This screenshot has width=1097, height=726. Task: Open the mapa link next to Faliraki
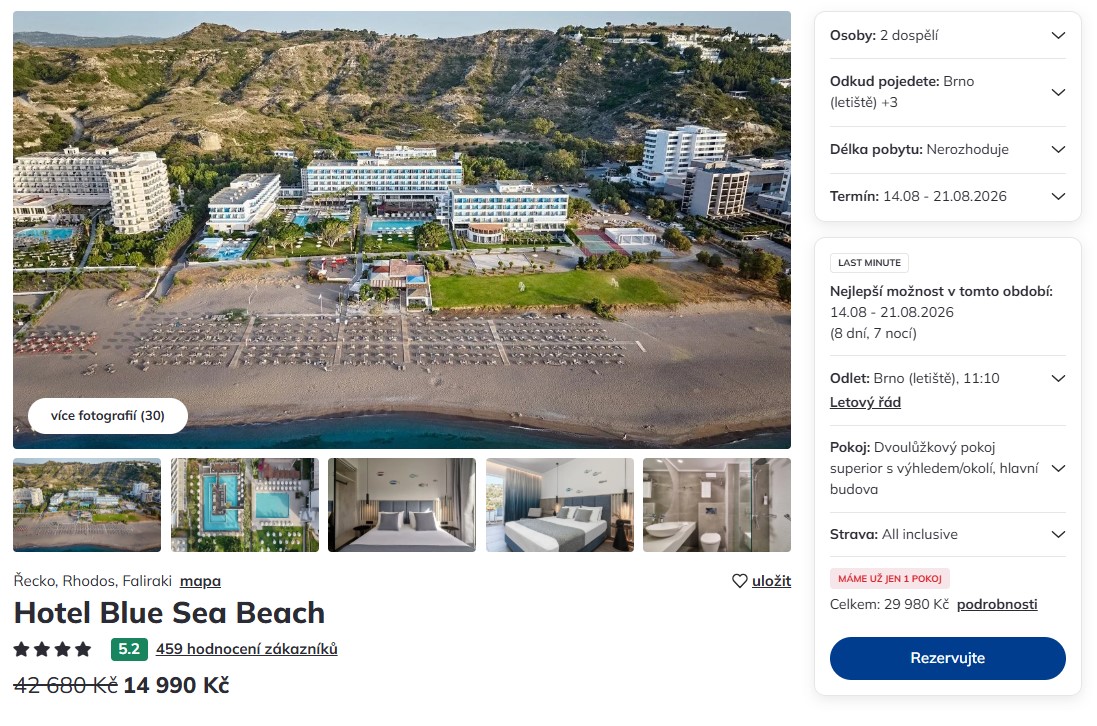pyautogui.click(x=200, y=581)
